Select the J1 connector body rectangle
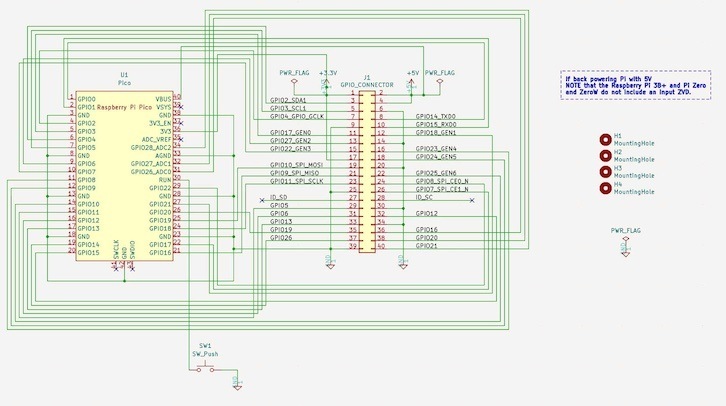This screenshot has width=726, height=406. [367, 172]
